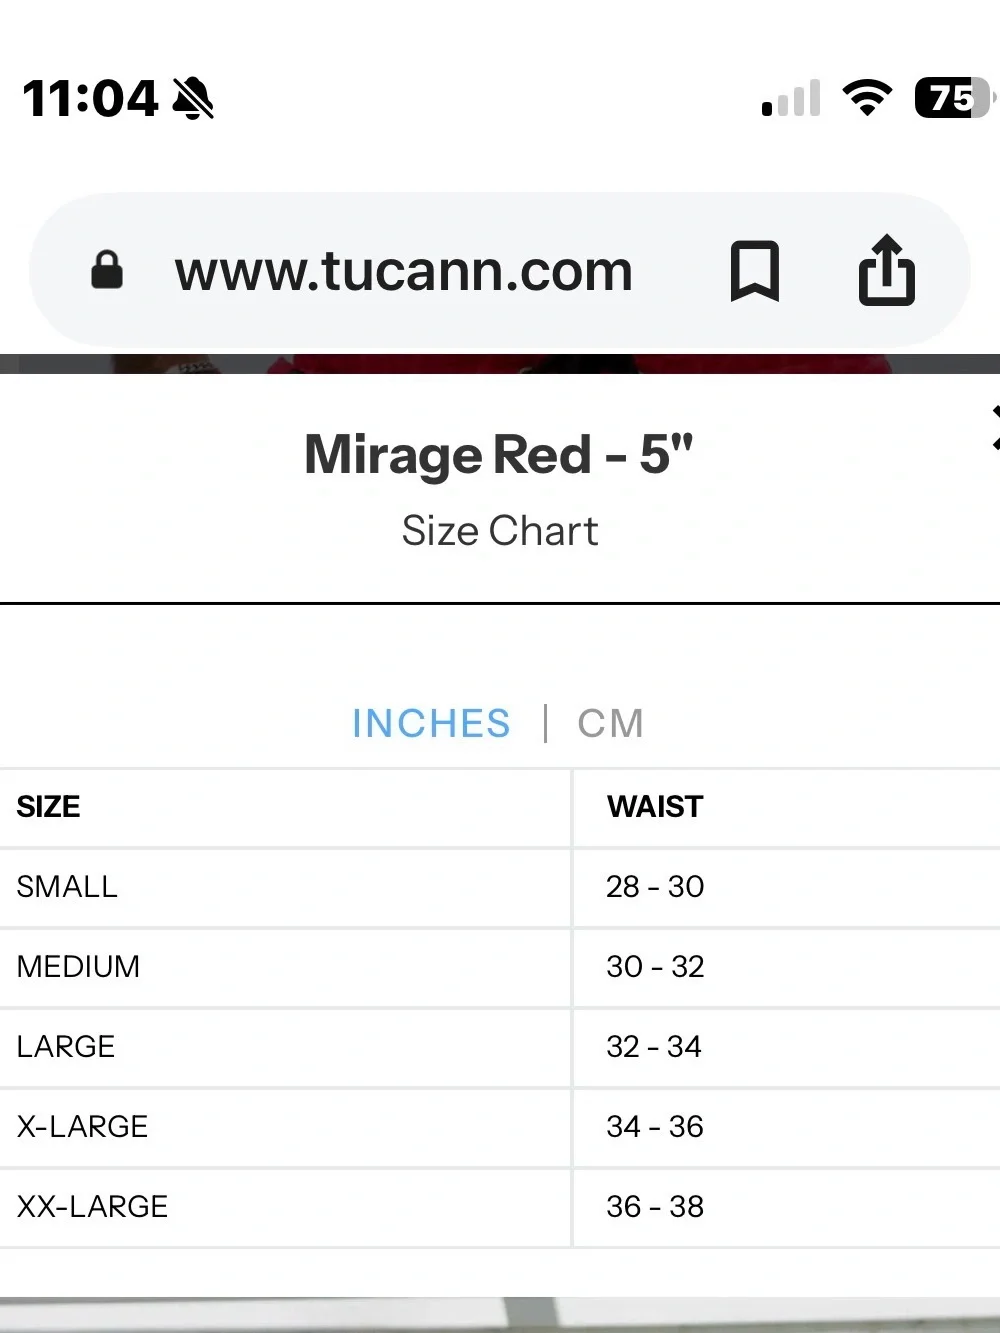
Task: Switch size chart units to CM
Action: [610, 723]
